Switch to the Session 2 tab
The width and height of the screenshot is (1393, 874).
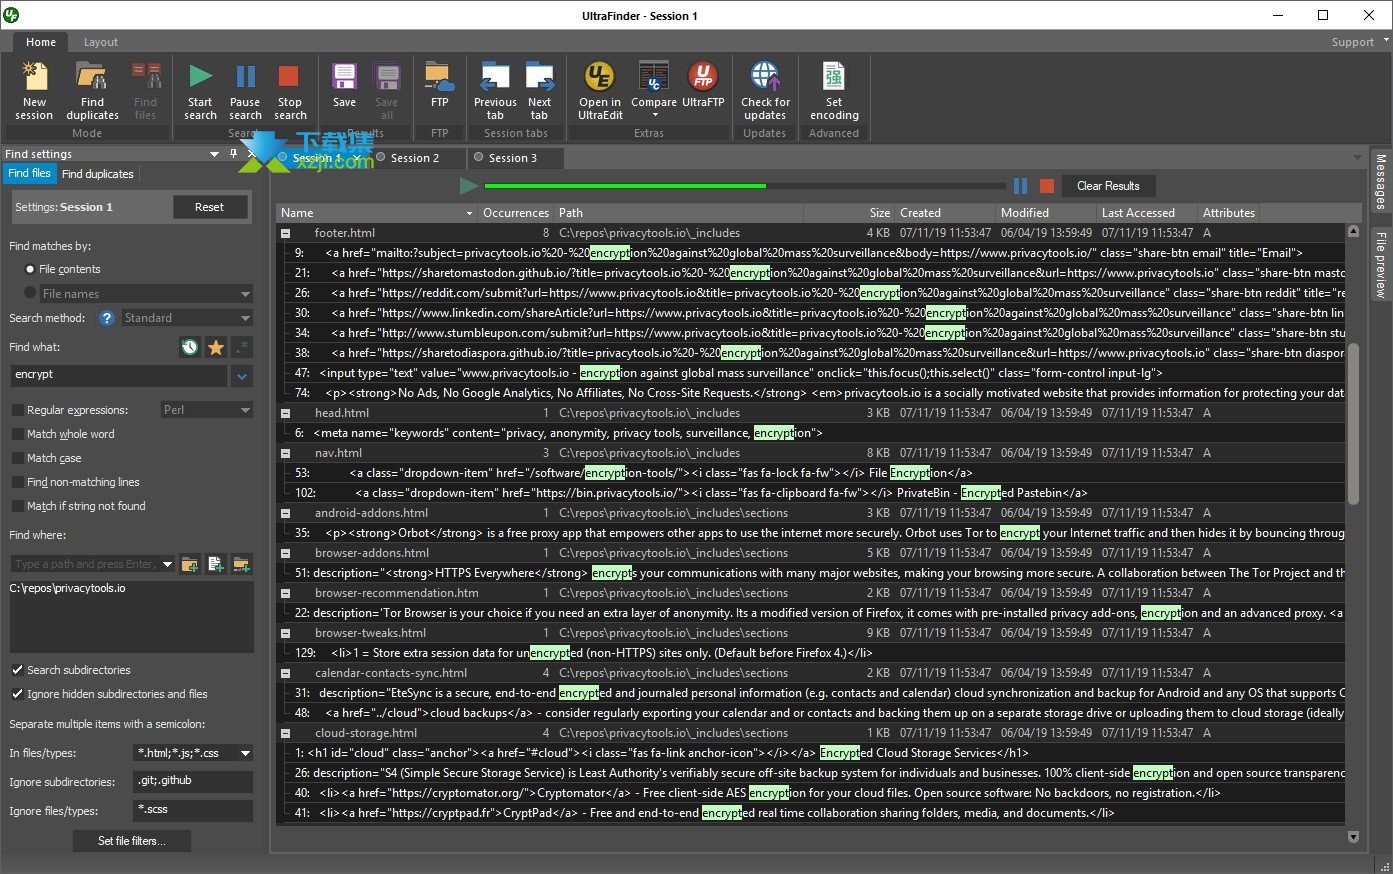(x=415, y=158)
